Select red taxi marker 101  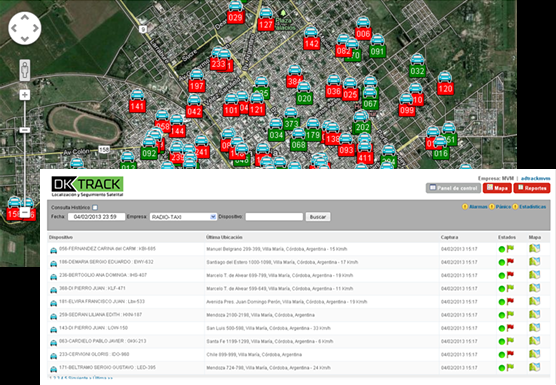point(231,105)
